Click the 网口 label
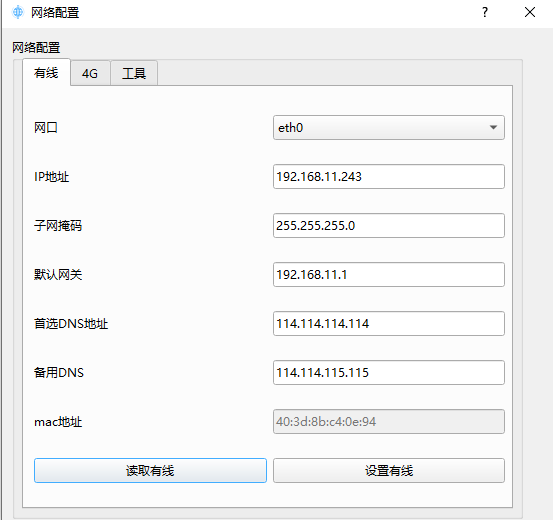The width and height of the screenshot is (553, 520). click(46, 127)
